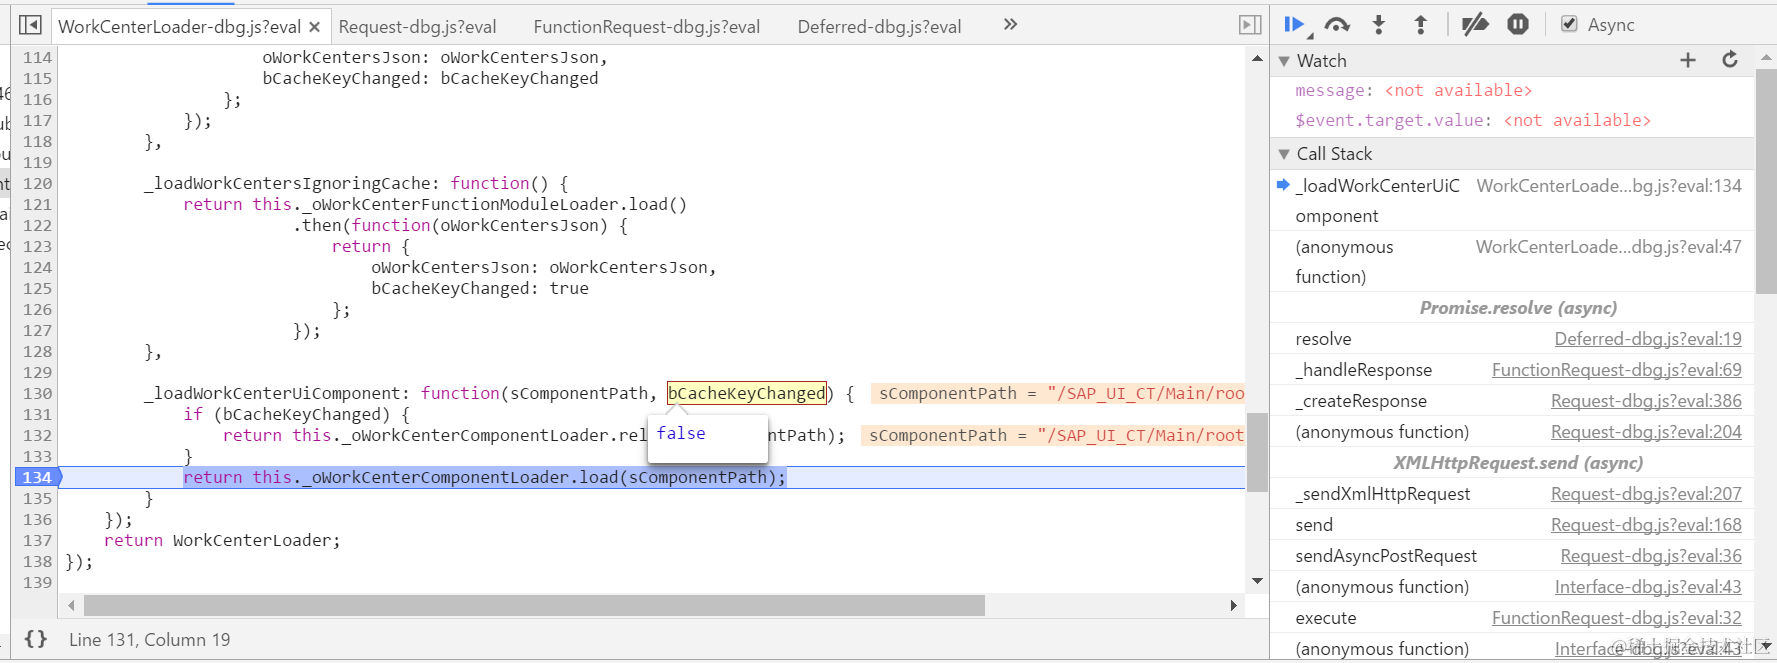Open FunctionRequest-dbg.js?eval:69 link
This screenshot has width=1777, height=663.
1616,370
